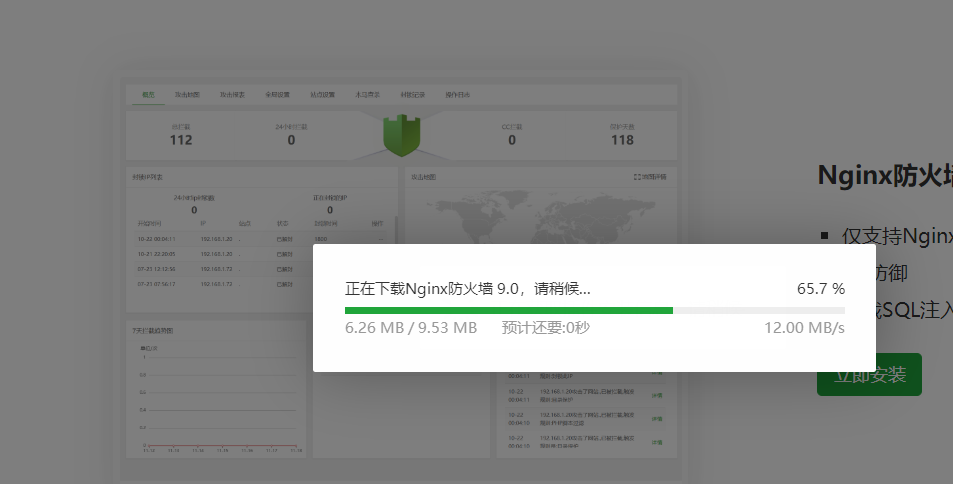Screen dimensions: 953x484
Task: Open the 站点设置 tab
Action: pyautogui.click(x=322, y=95)
